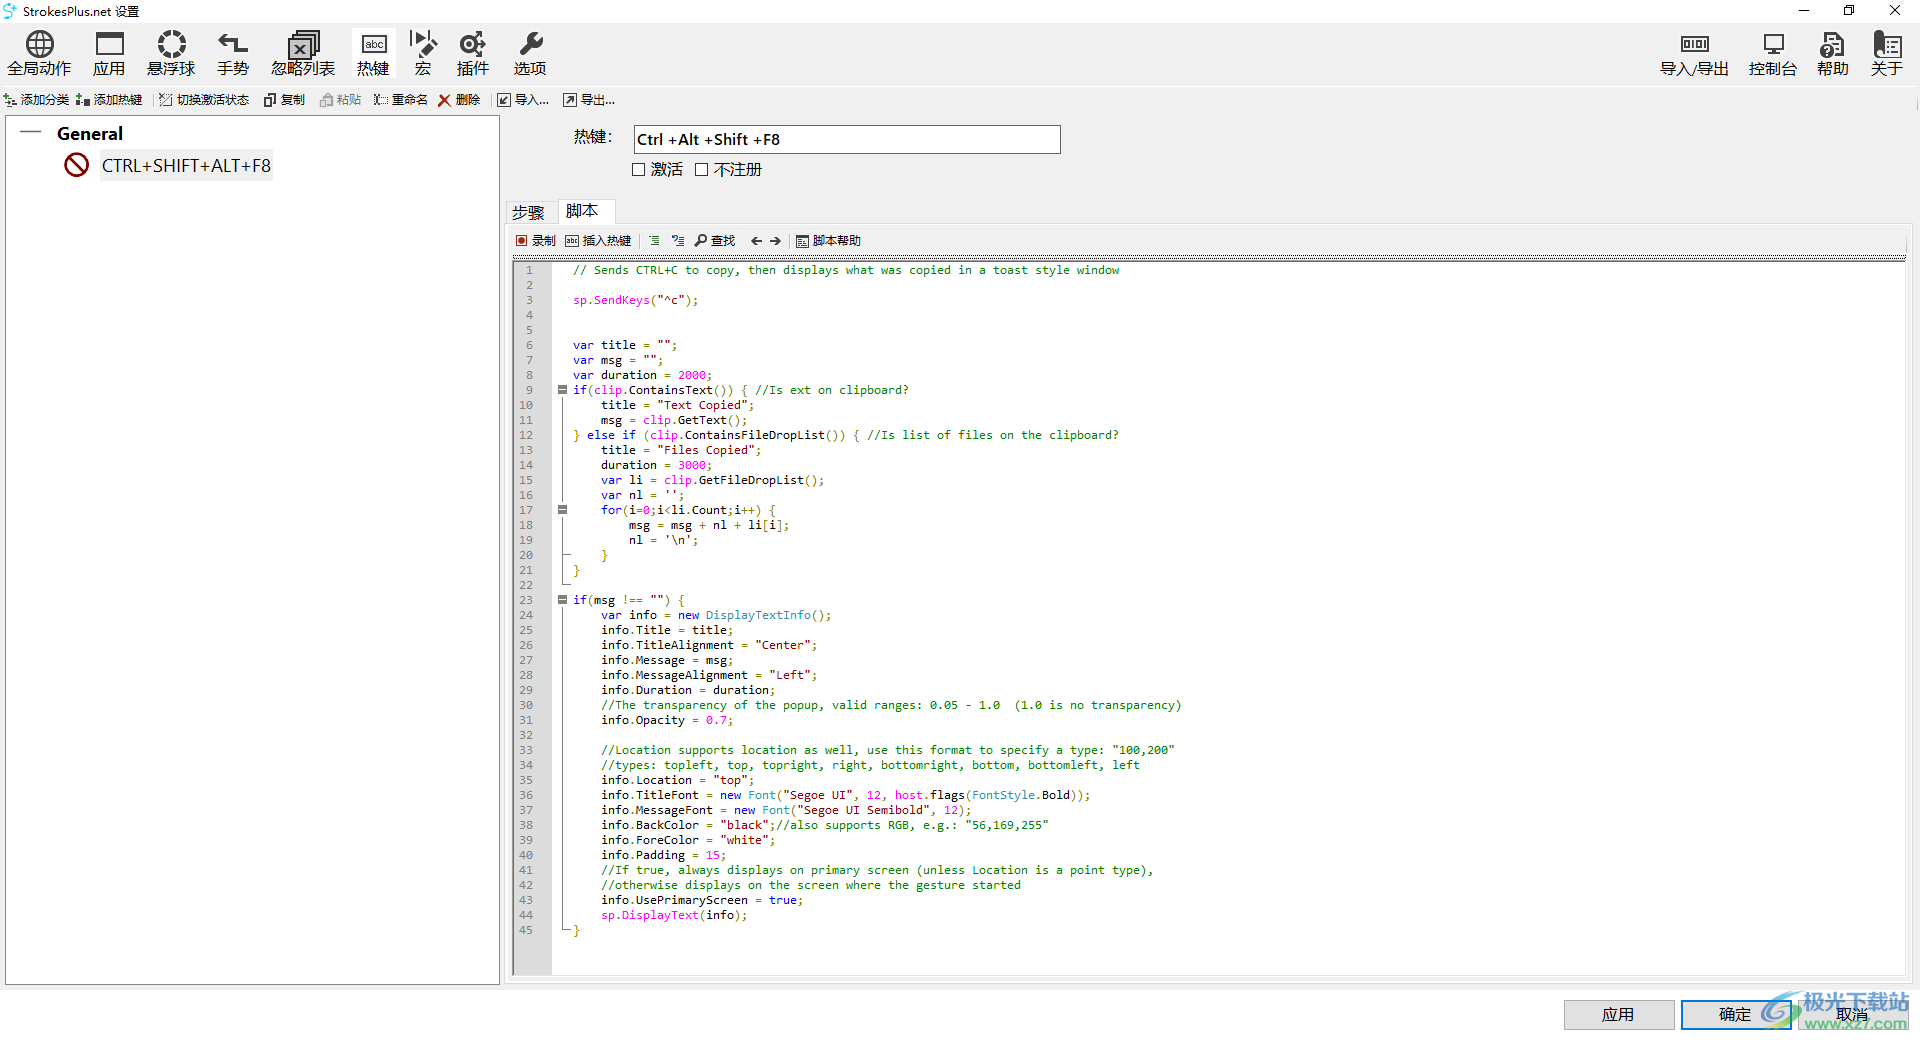Click the 'info.Opacity = 0.7;' line
Screen dimensions: 1920x1040
(667, 720)
